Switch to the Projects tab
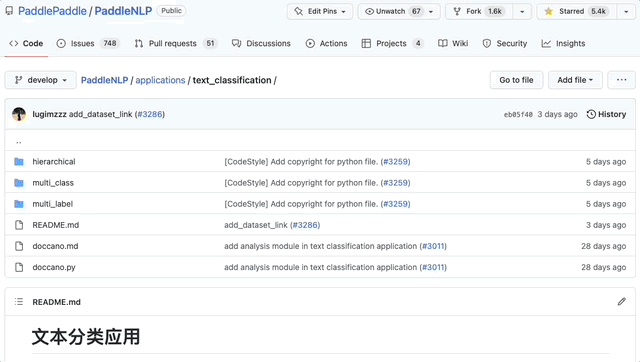 tap(393, 43)
